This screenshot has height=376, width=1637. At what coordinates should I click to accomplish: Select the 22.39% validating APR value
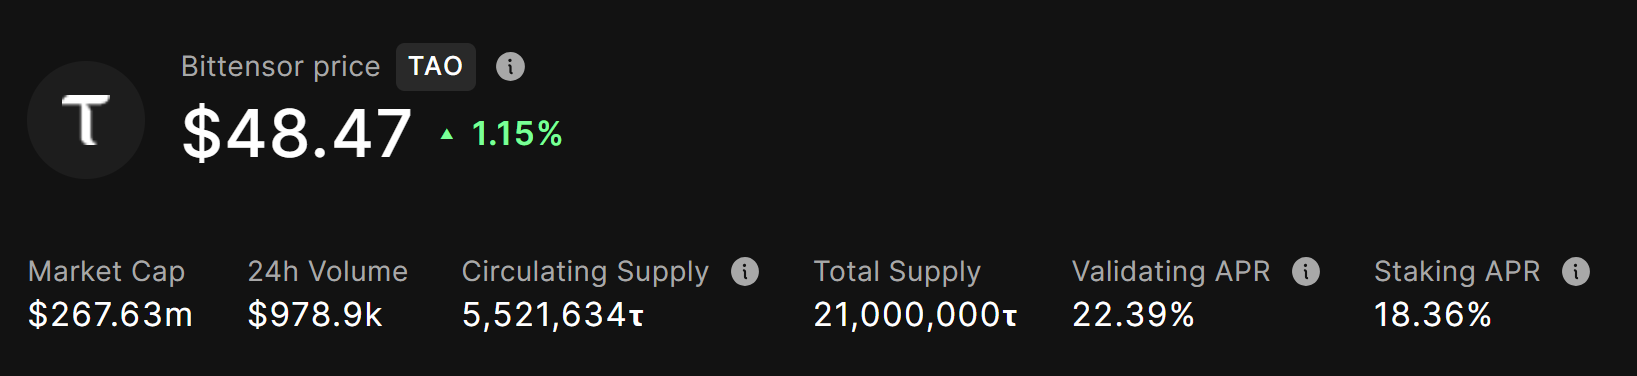click(1133, 315)
